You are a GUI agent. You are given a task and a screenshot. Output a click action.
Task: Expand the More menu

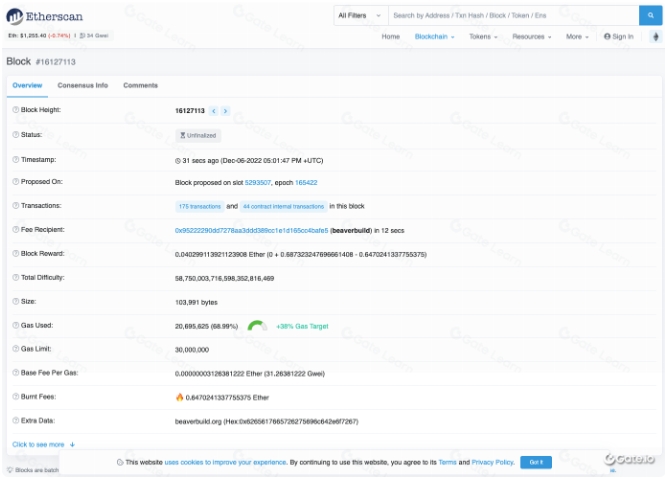[x=577, y=37]
